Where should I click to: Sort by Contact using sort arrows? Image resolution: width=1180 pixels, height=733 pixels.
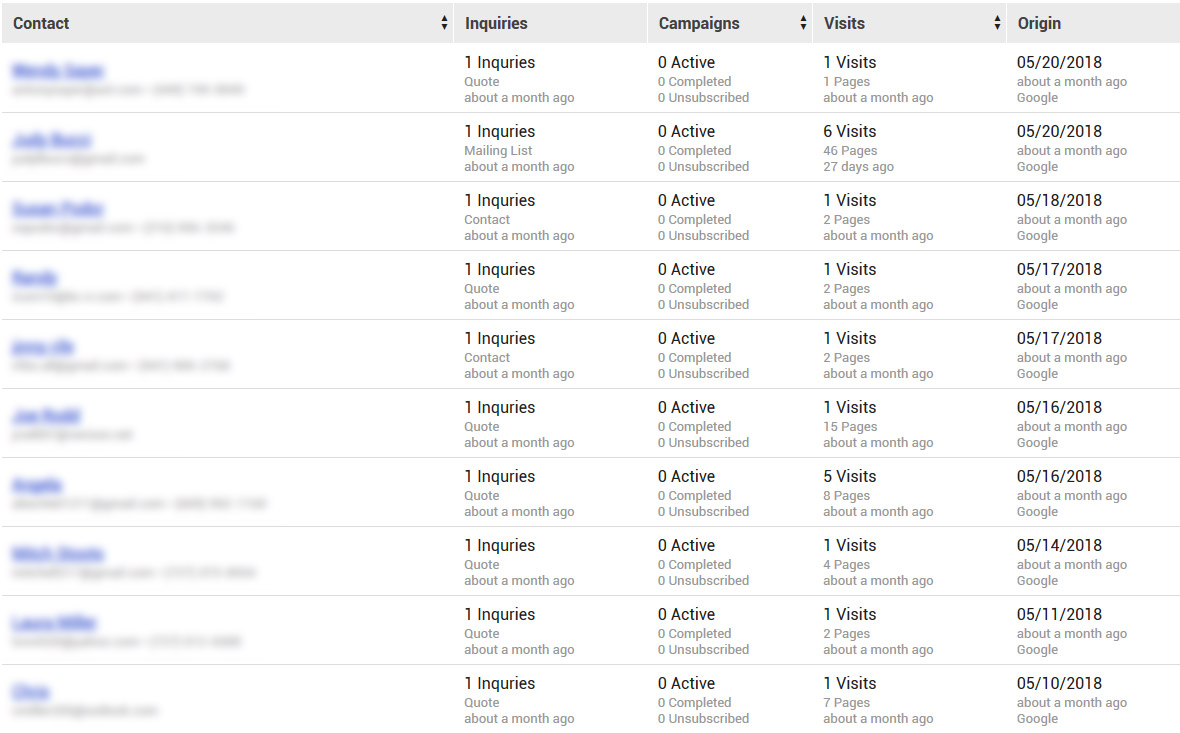coord(444,23)
